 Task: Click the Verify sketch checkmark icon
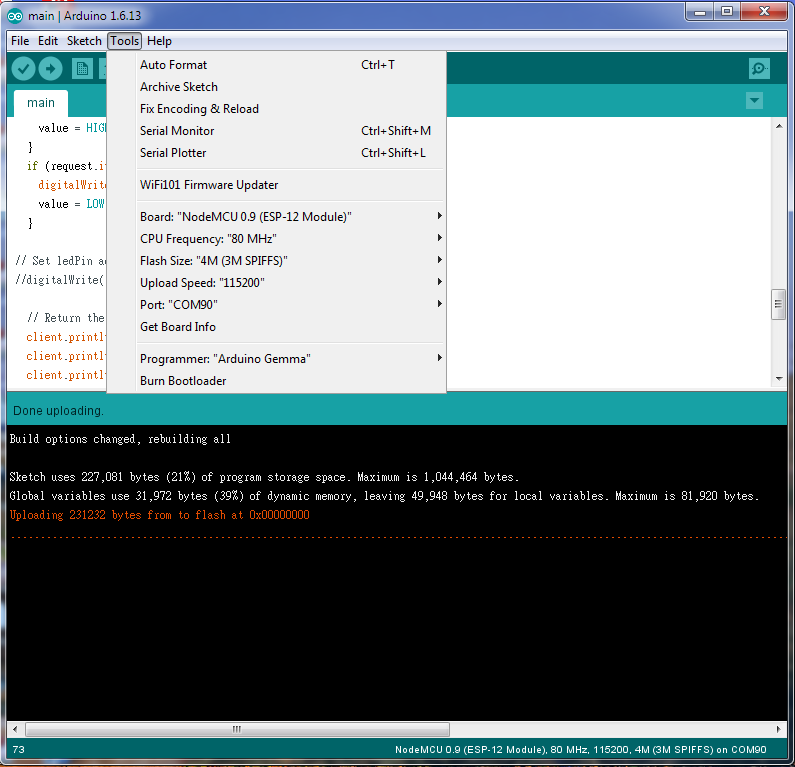tap(24, 68)
